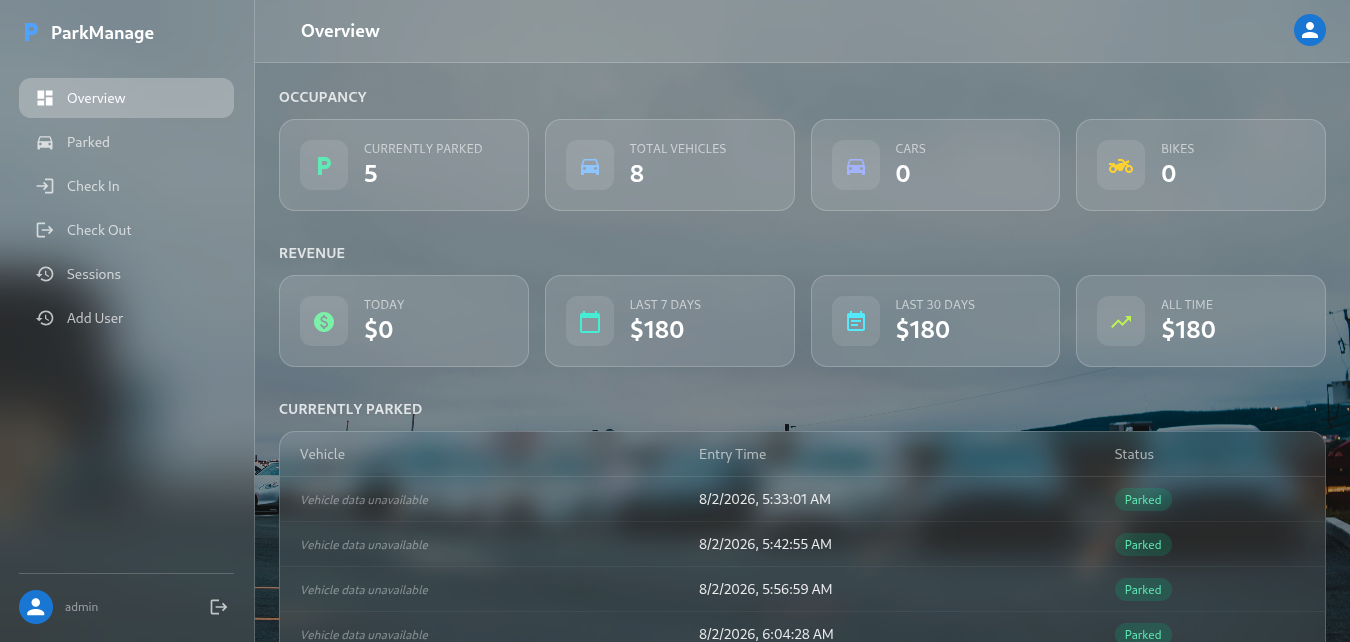The image size is (1350, 642).
Task: Click the All Time $180 value
Action: [x=1188, y=330]
